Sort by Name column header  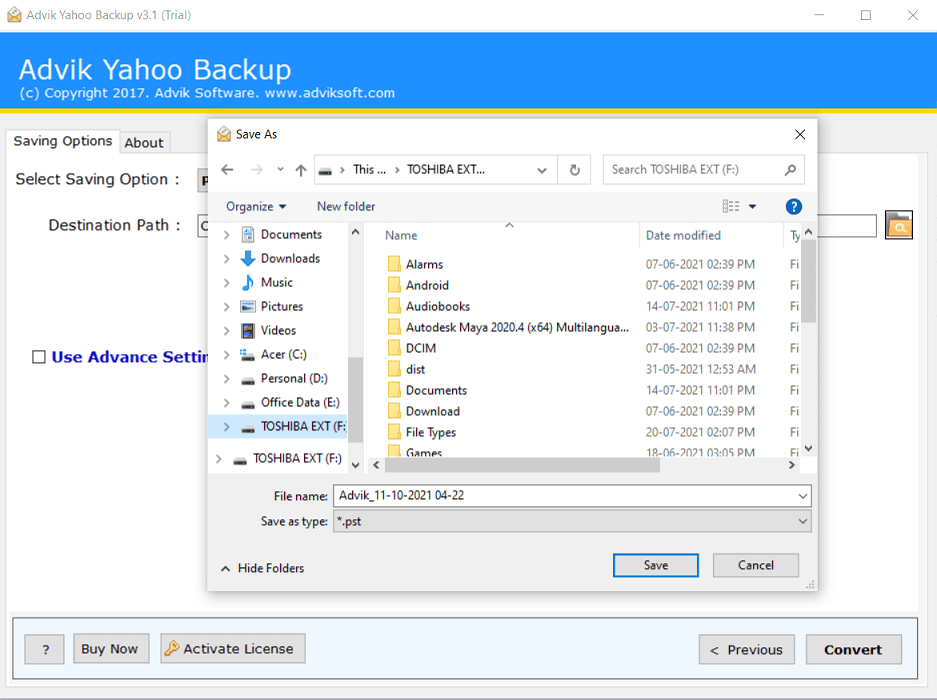click(401, 236)
